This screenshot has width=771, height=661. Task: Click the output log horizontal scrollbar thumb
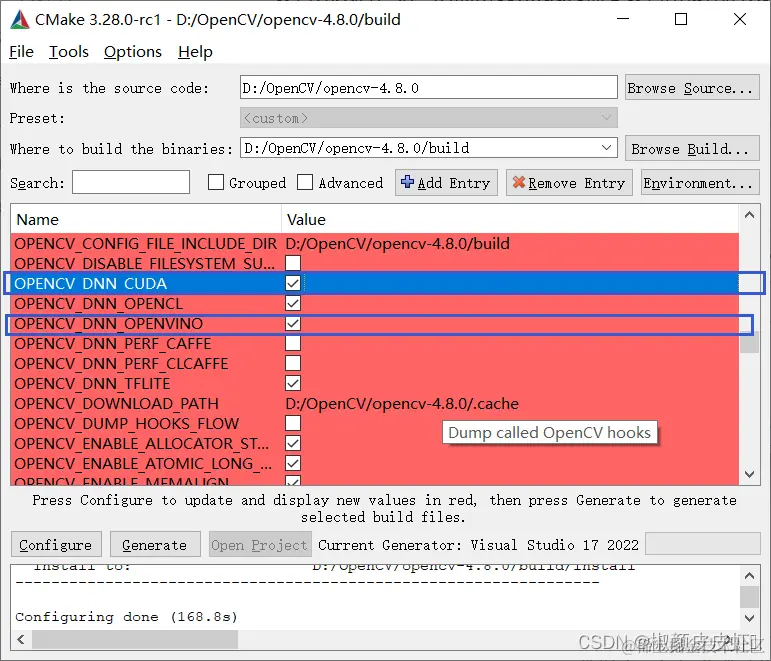click(x=135, y=639)
